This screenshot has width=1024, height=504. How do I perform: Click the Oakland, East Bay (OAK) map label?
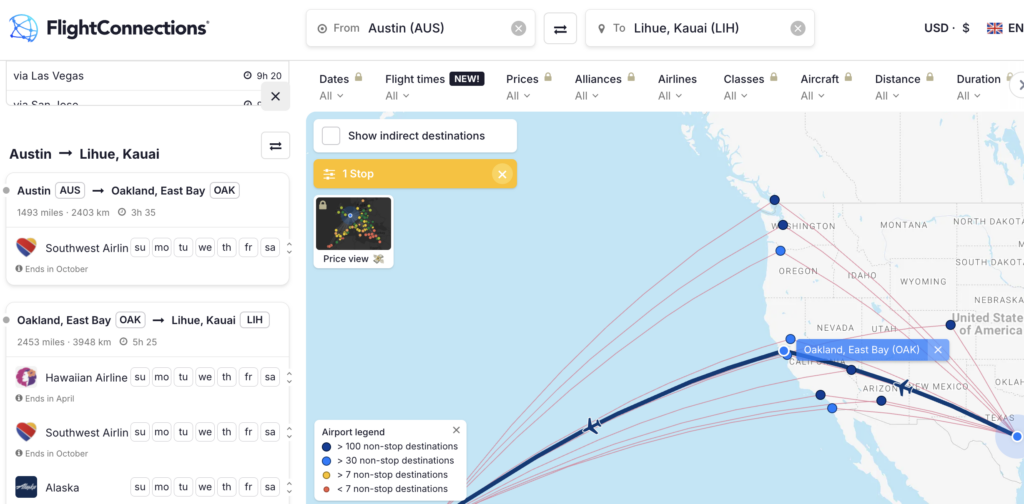(x=861, y=350)
